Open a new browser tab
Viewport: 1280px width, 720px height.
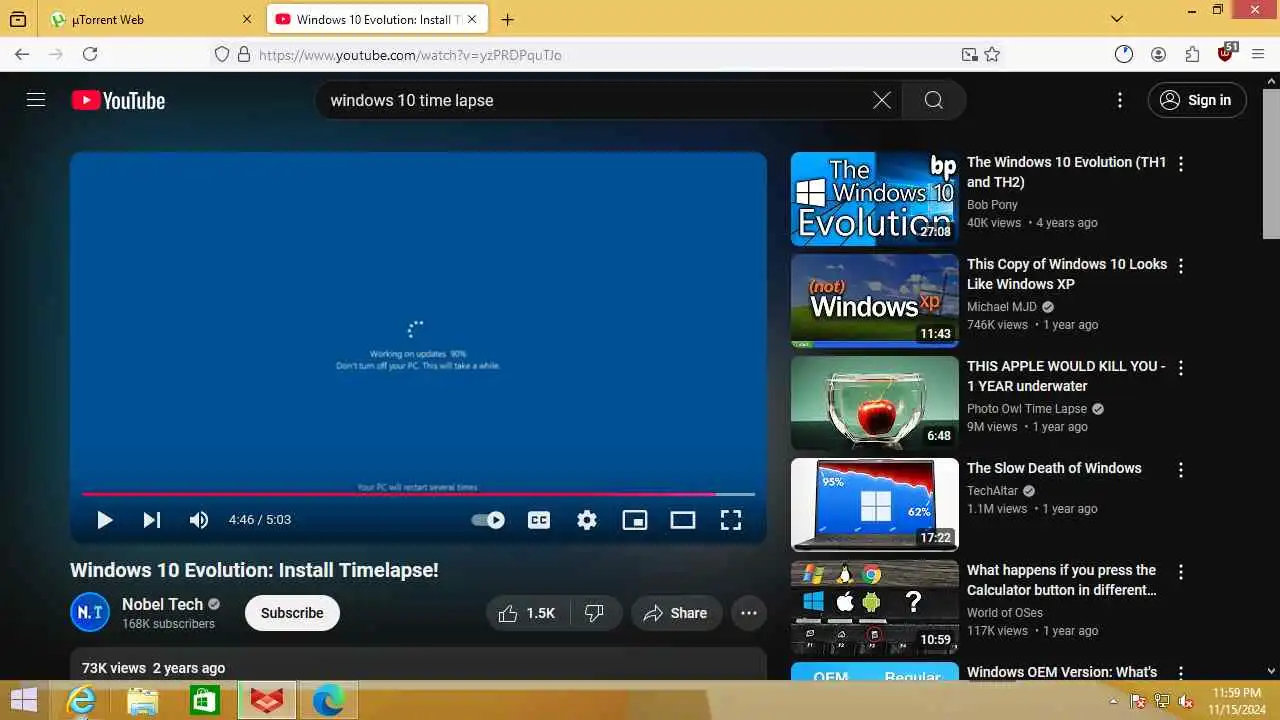508,19
